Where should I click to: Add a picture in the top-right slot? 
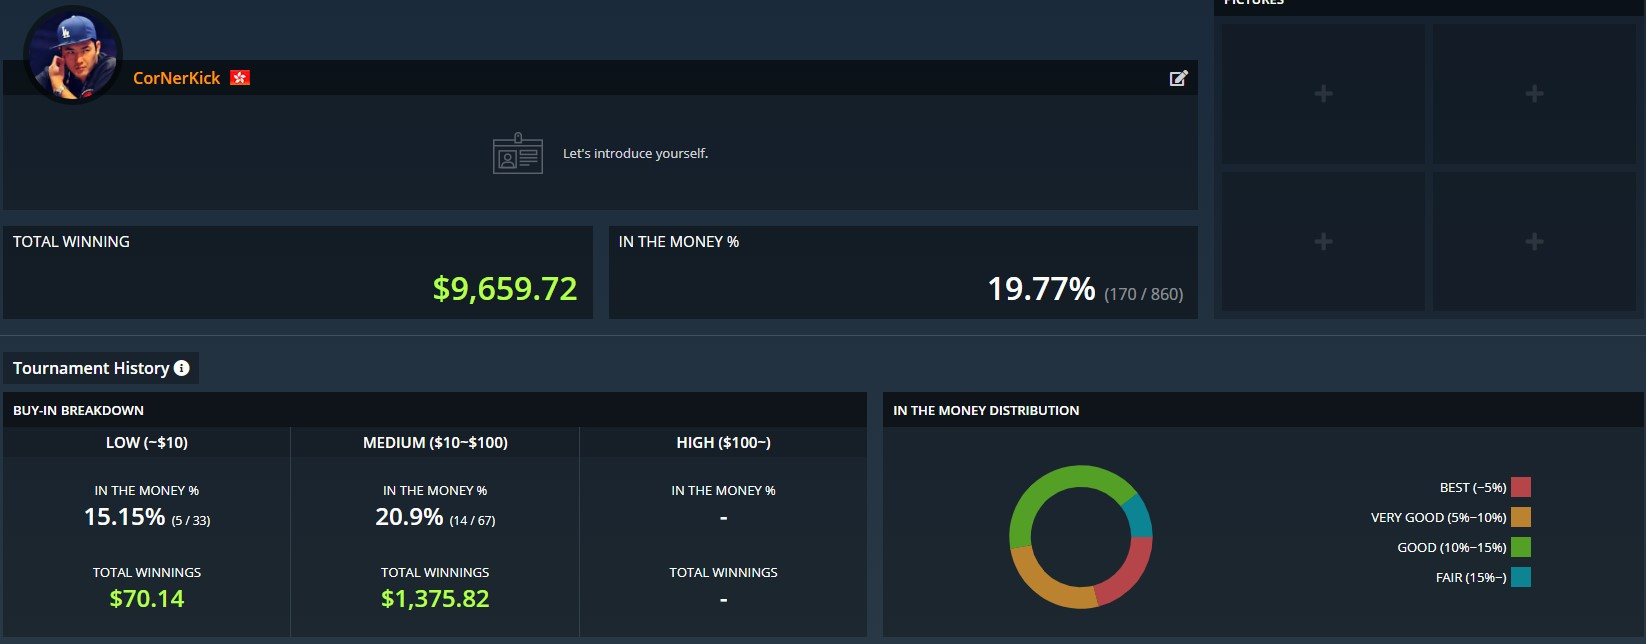(1534, 94)
